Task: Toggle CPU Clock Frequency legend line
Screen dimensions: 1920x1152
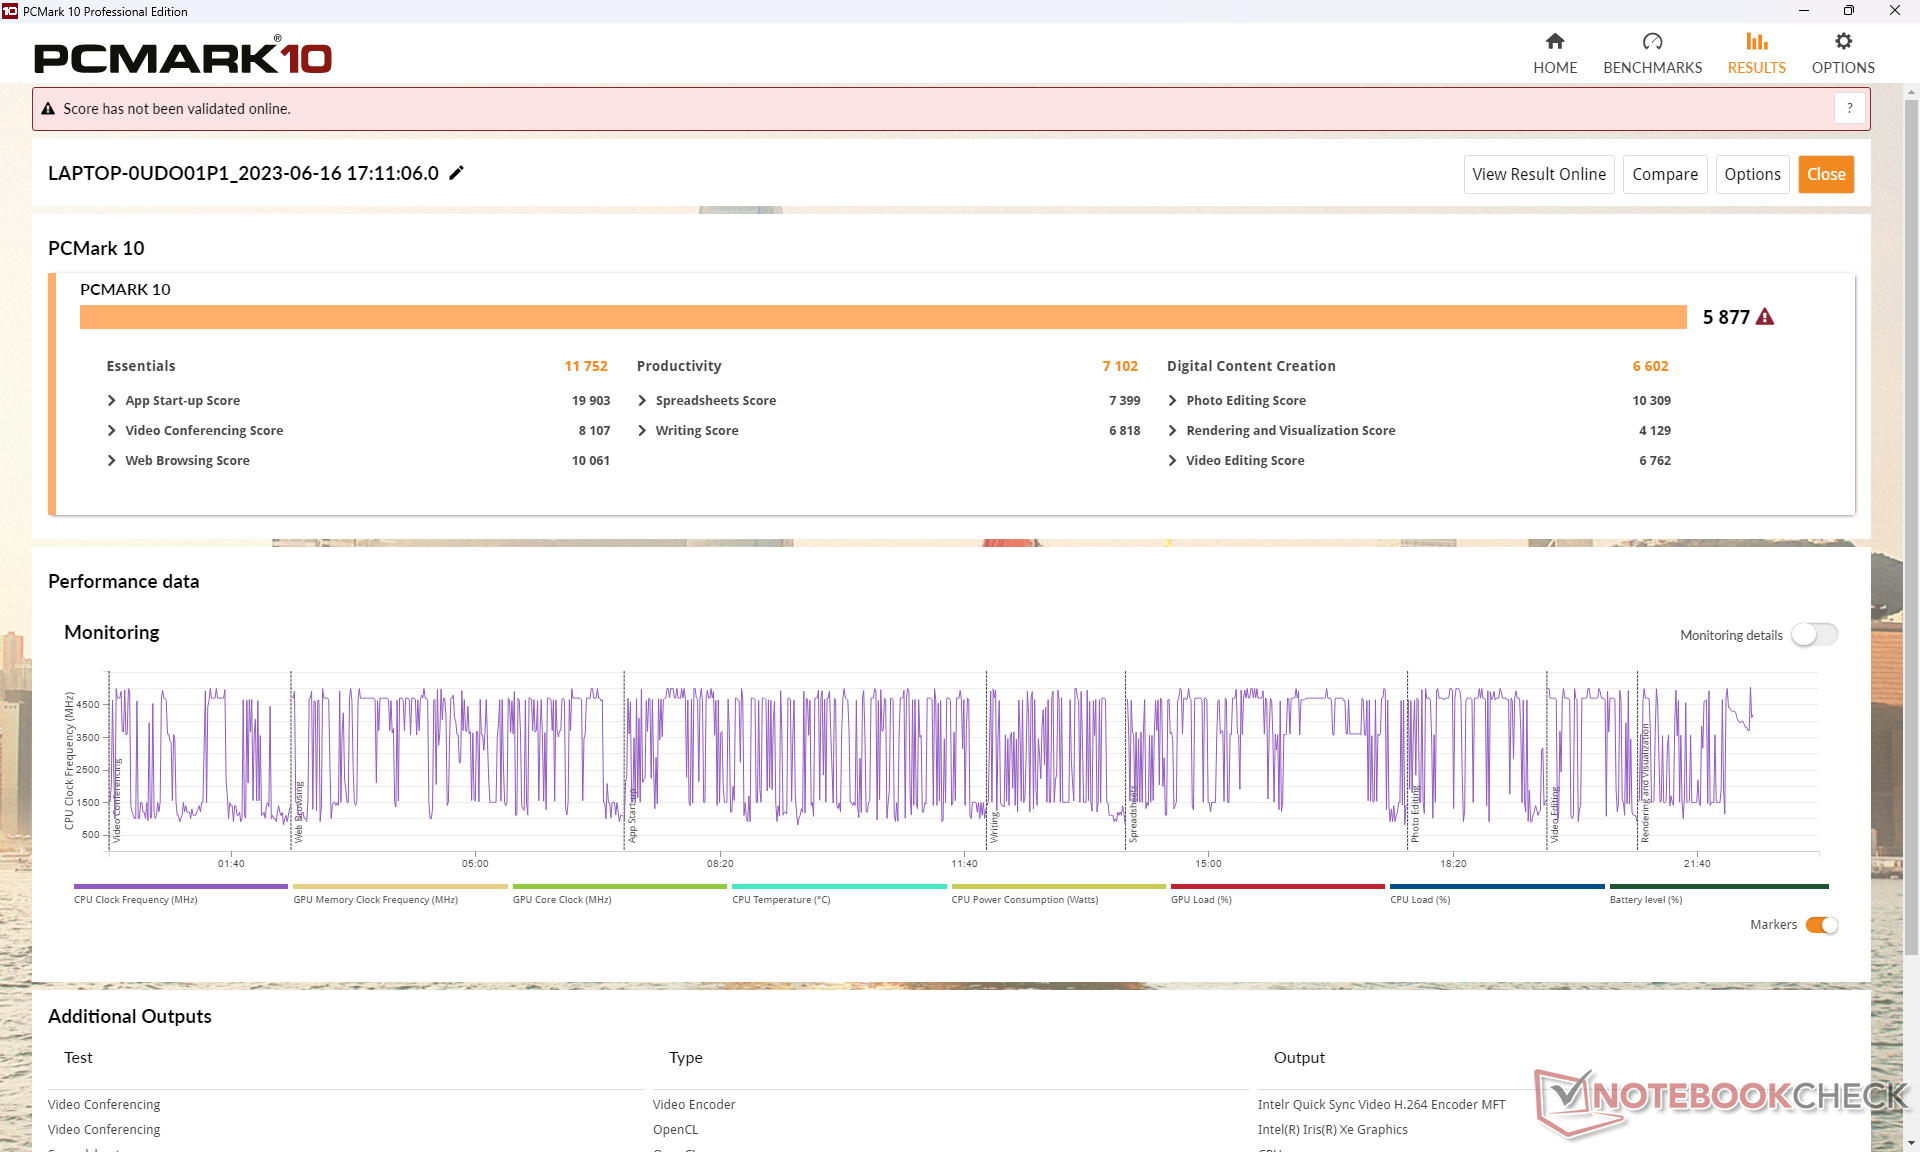Action: pyautogui.click(x=180, y=886)
